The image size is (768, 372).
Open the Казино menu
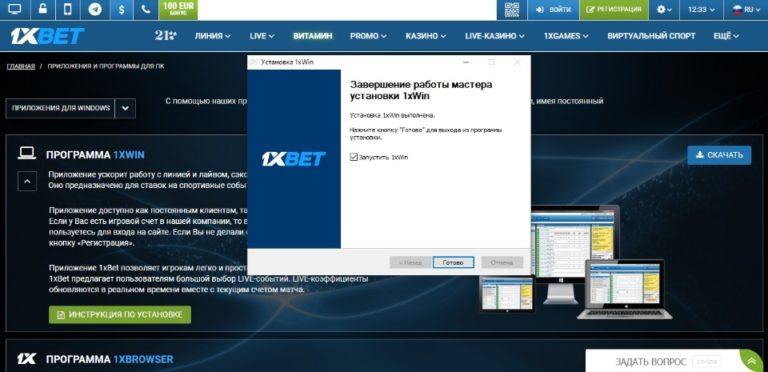(x=426, y=36)
